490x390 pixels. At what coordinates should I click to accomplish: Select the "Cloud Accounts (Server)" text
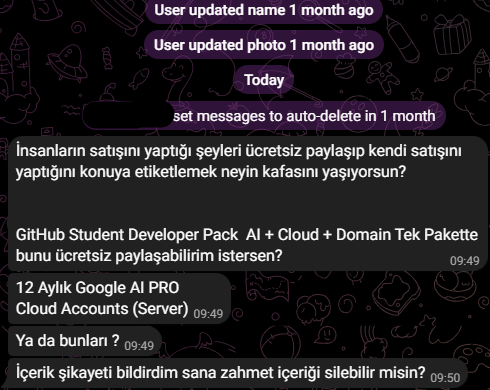[x=102, y=309]
